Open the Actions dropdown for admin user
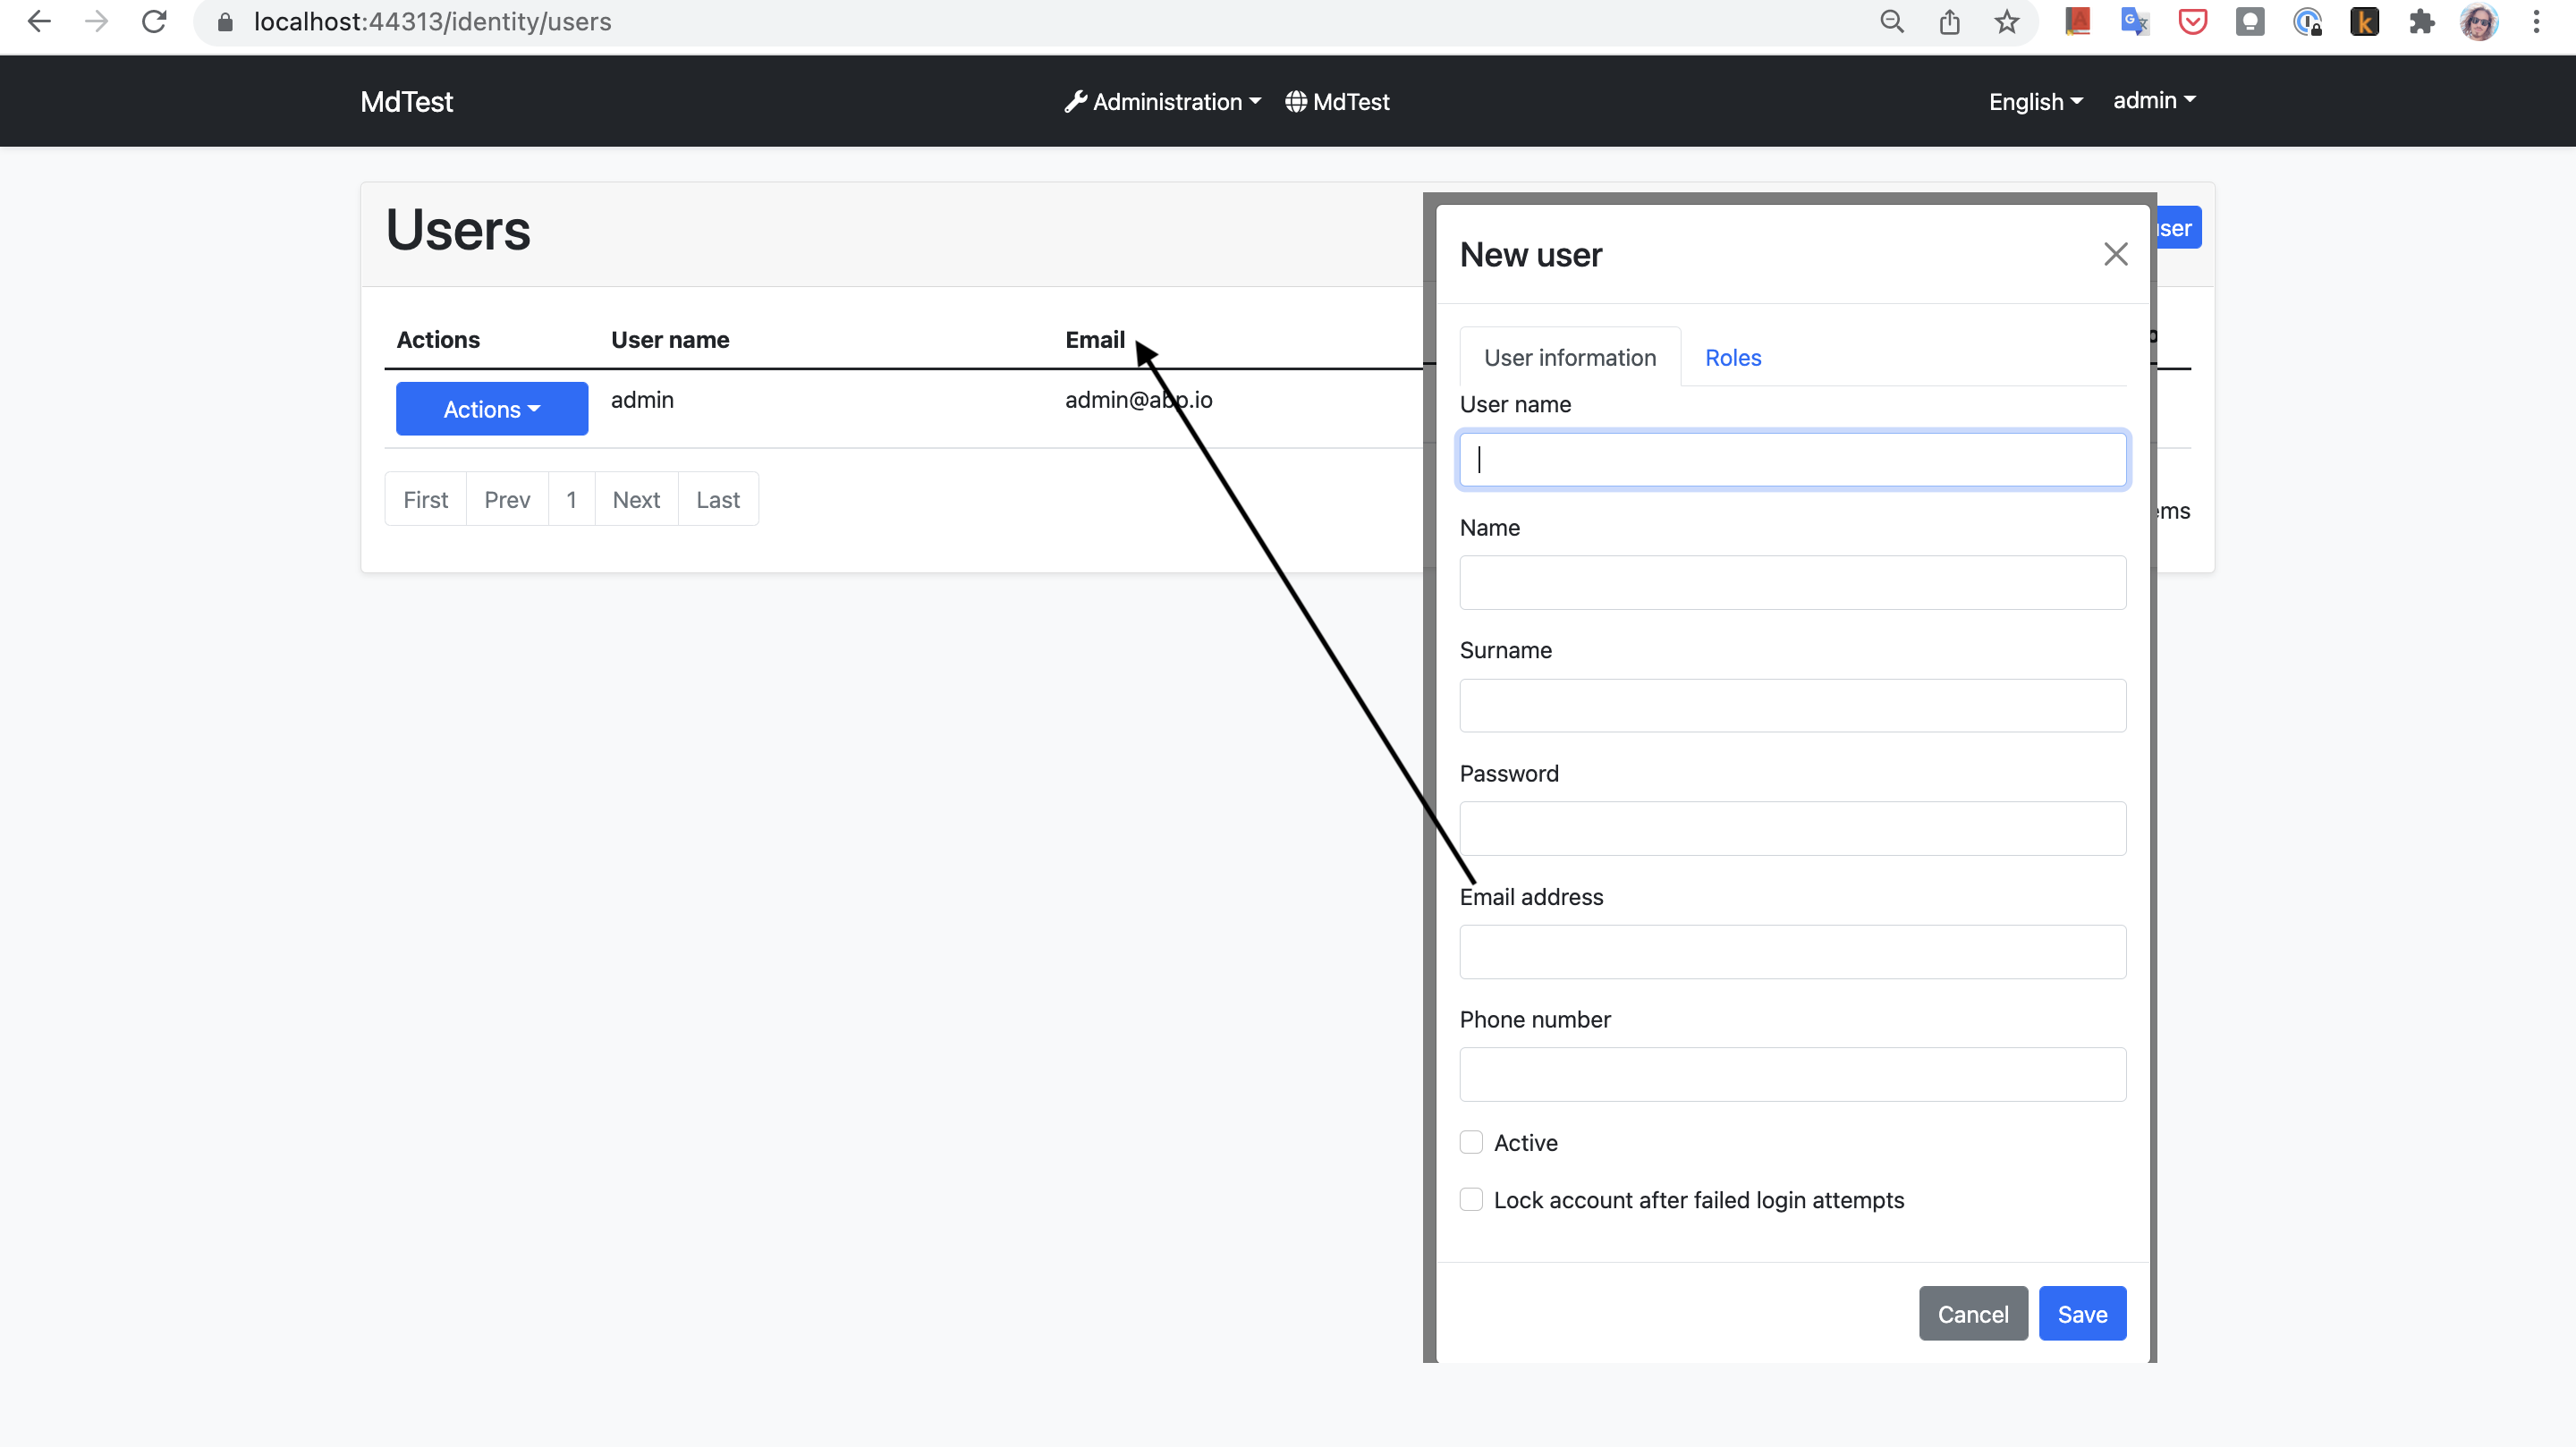Image resolution: width=2576 pixels, height=1447 pixels. (491, 408)
